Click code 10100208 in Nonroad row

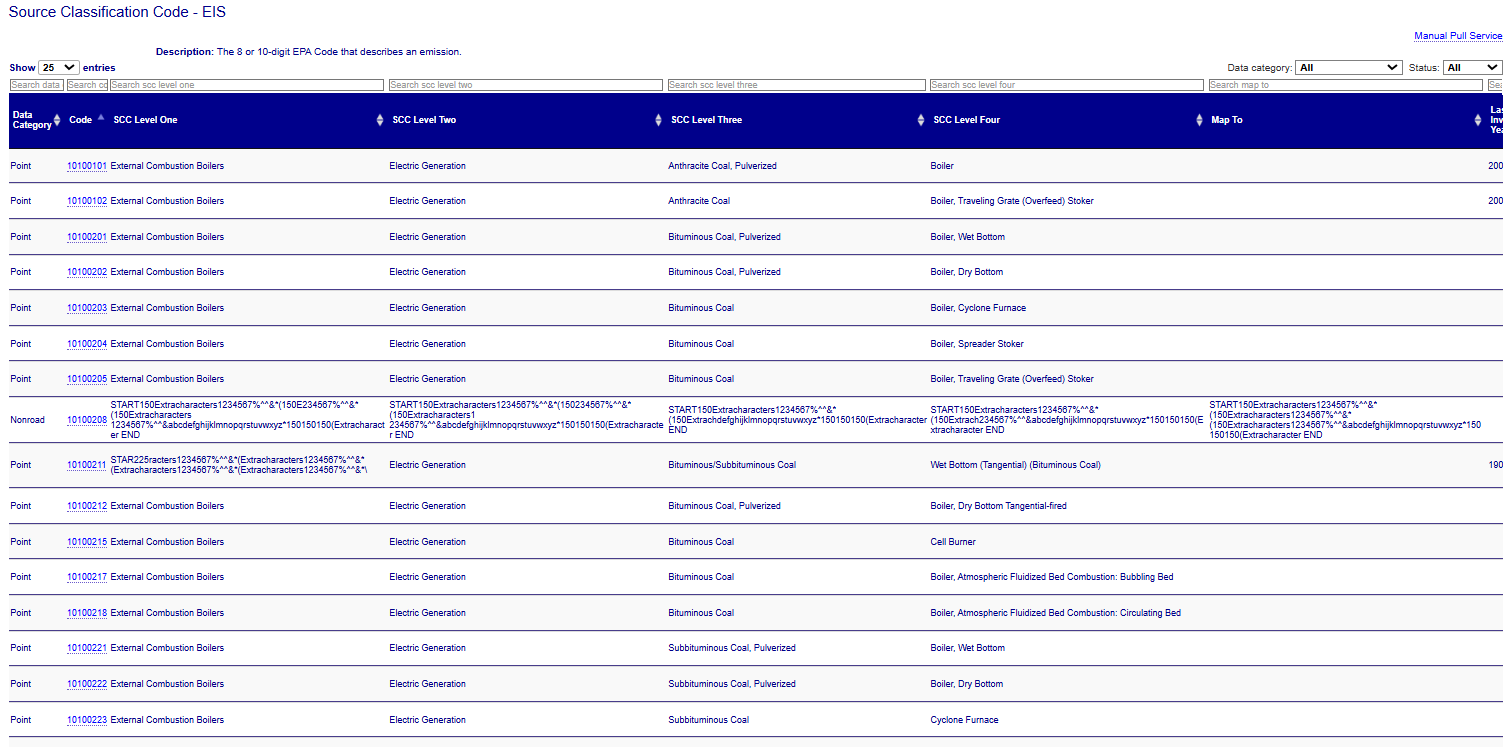coord(86,421)
